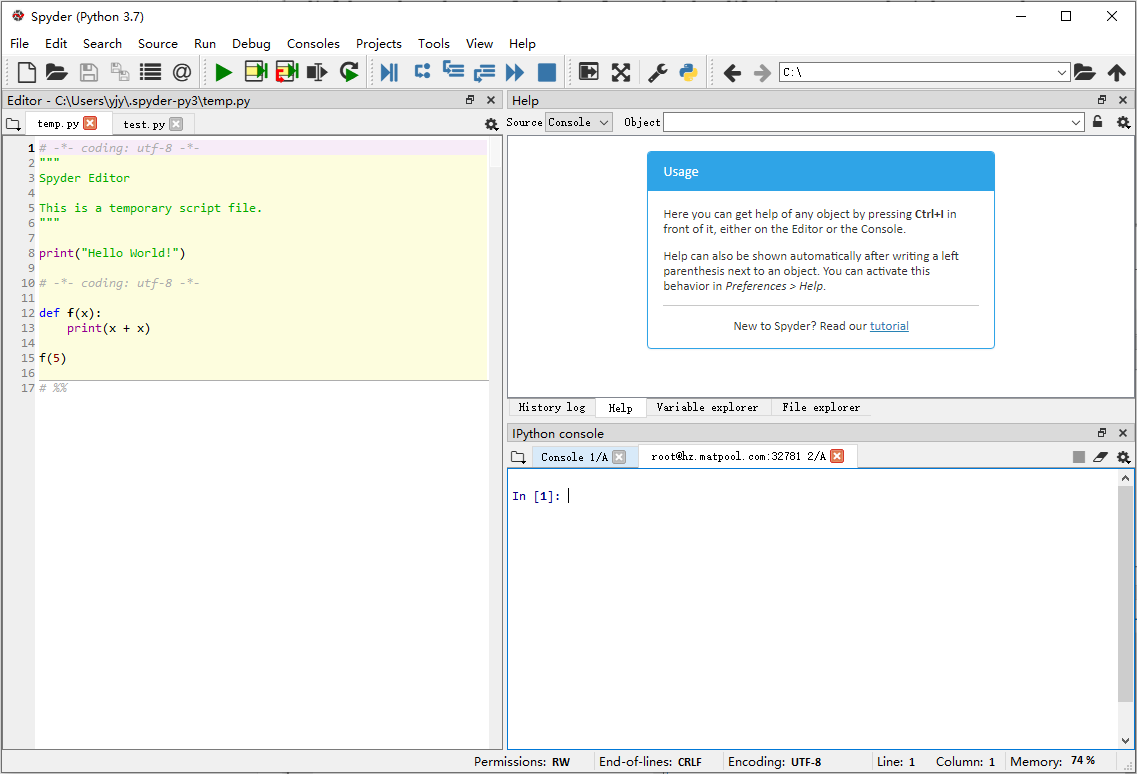This screenshot has width=1137, height=774.
Task: Close the test.py editor tab
Action: coord(176,124)
